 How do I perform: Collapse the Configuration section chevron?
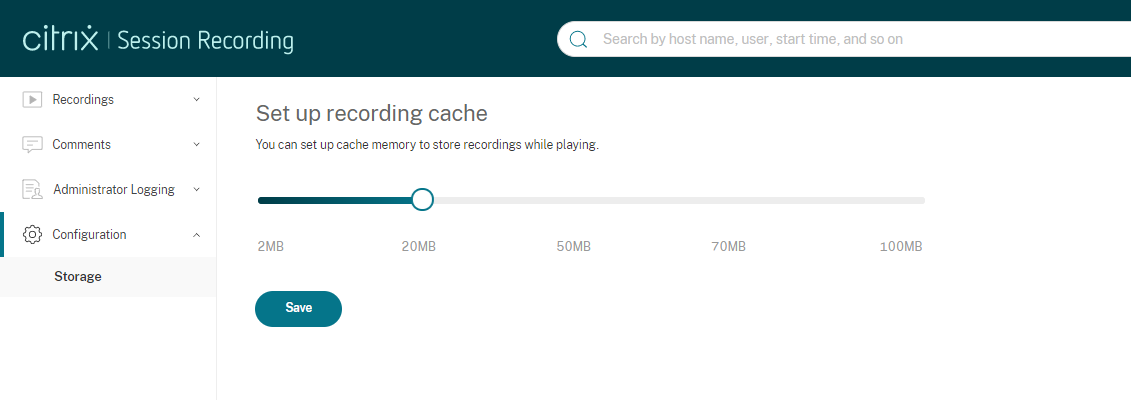pos(196,234)
